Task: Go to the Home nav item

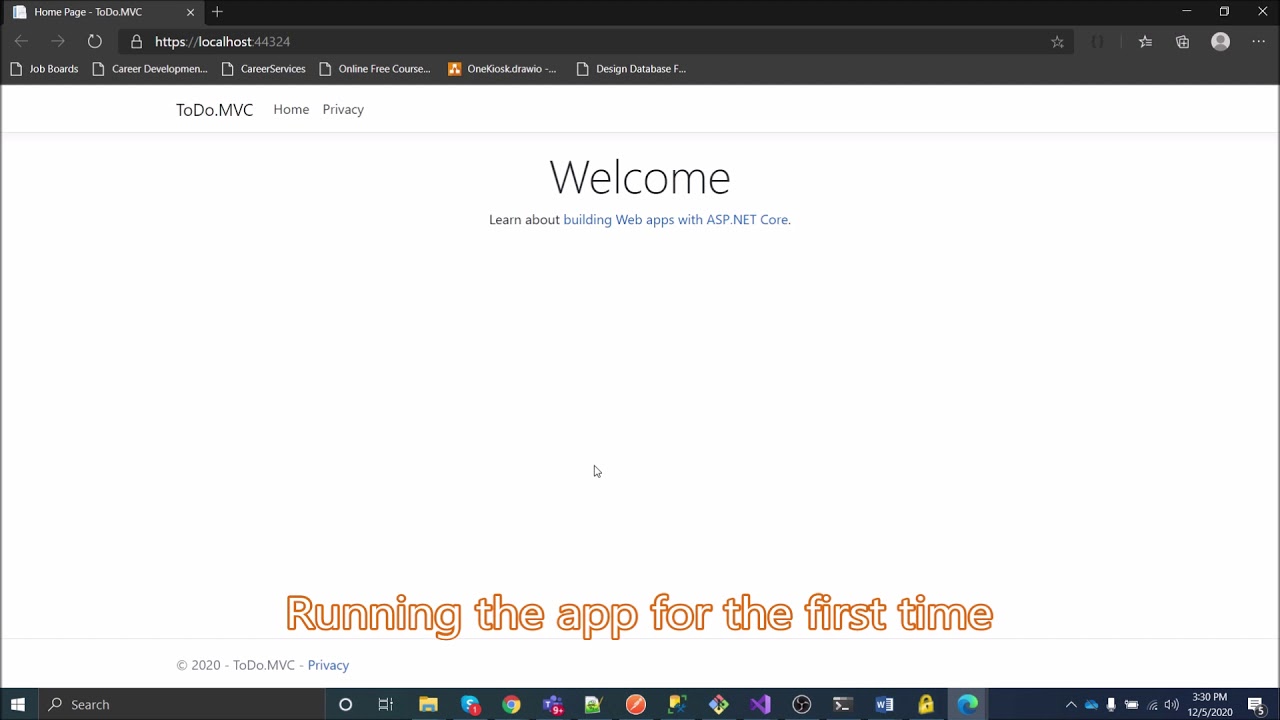Action: click(291, 109)
